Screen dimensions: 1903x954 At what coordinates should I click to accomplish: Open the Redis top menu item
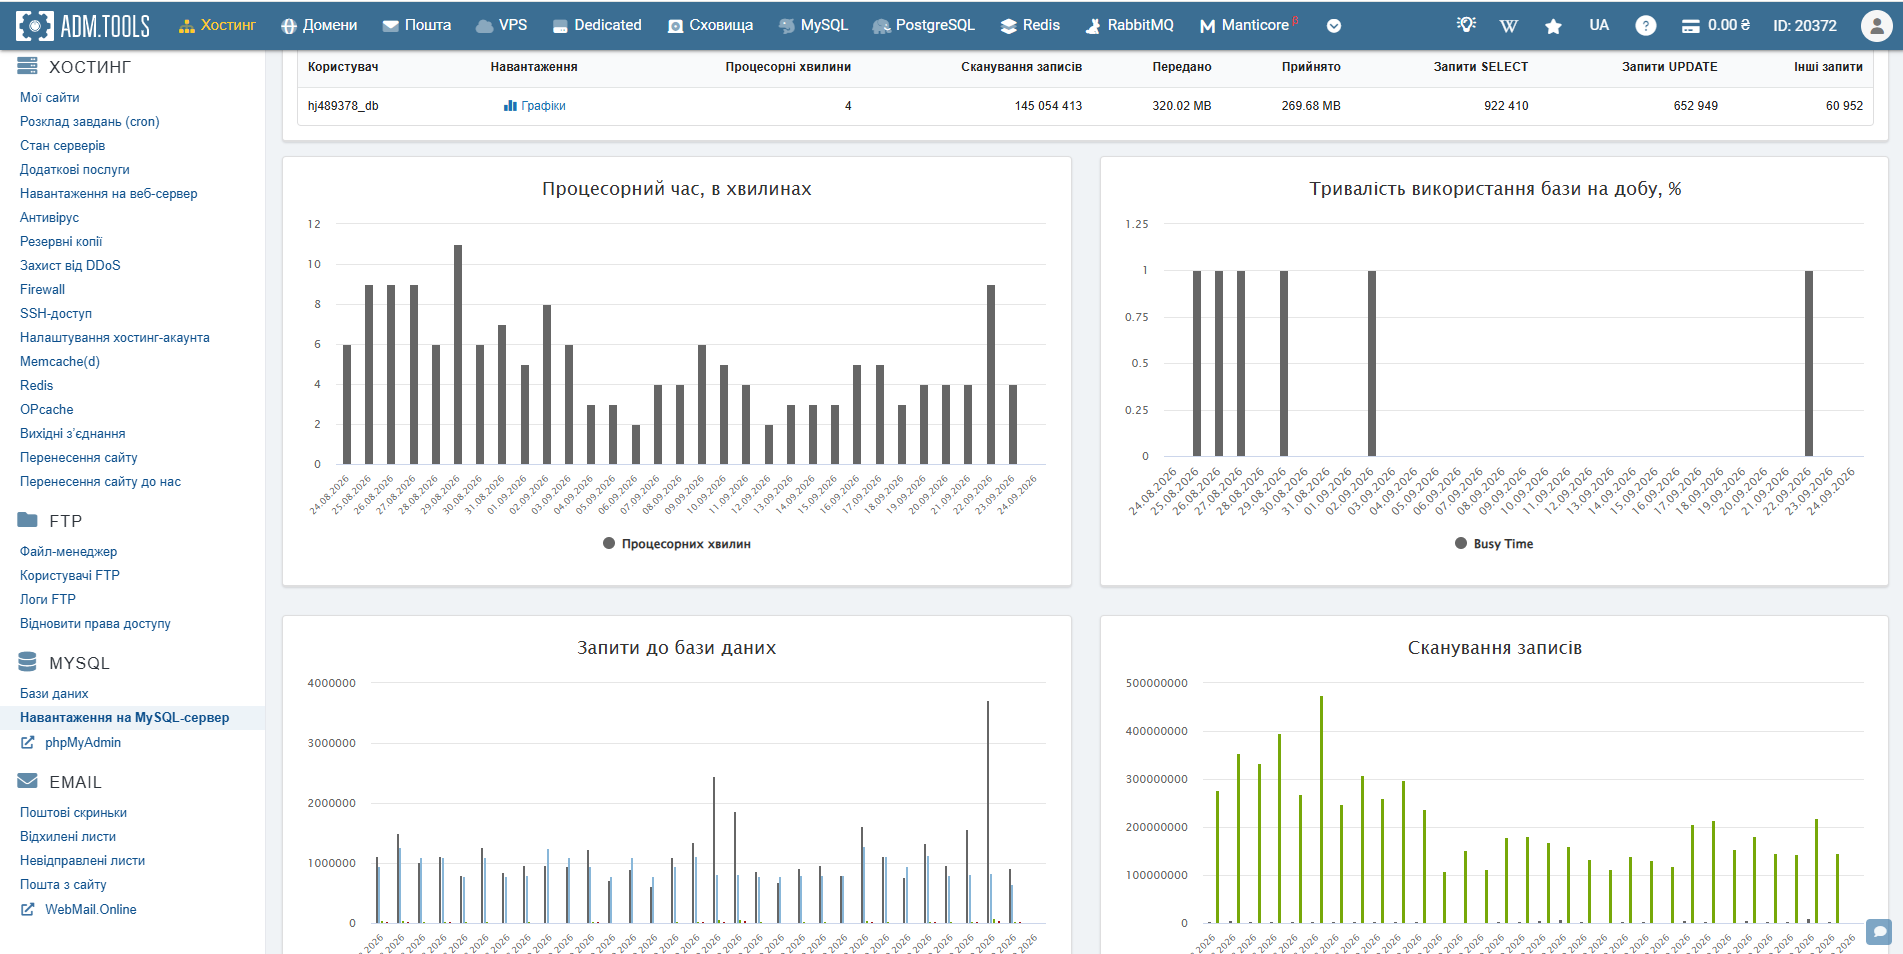click(x=1030, y=25)
